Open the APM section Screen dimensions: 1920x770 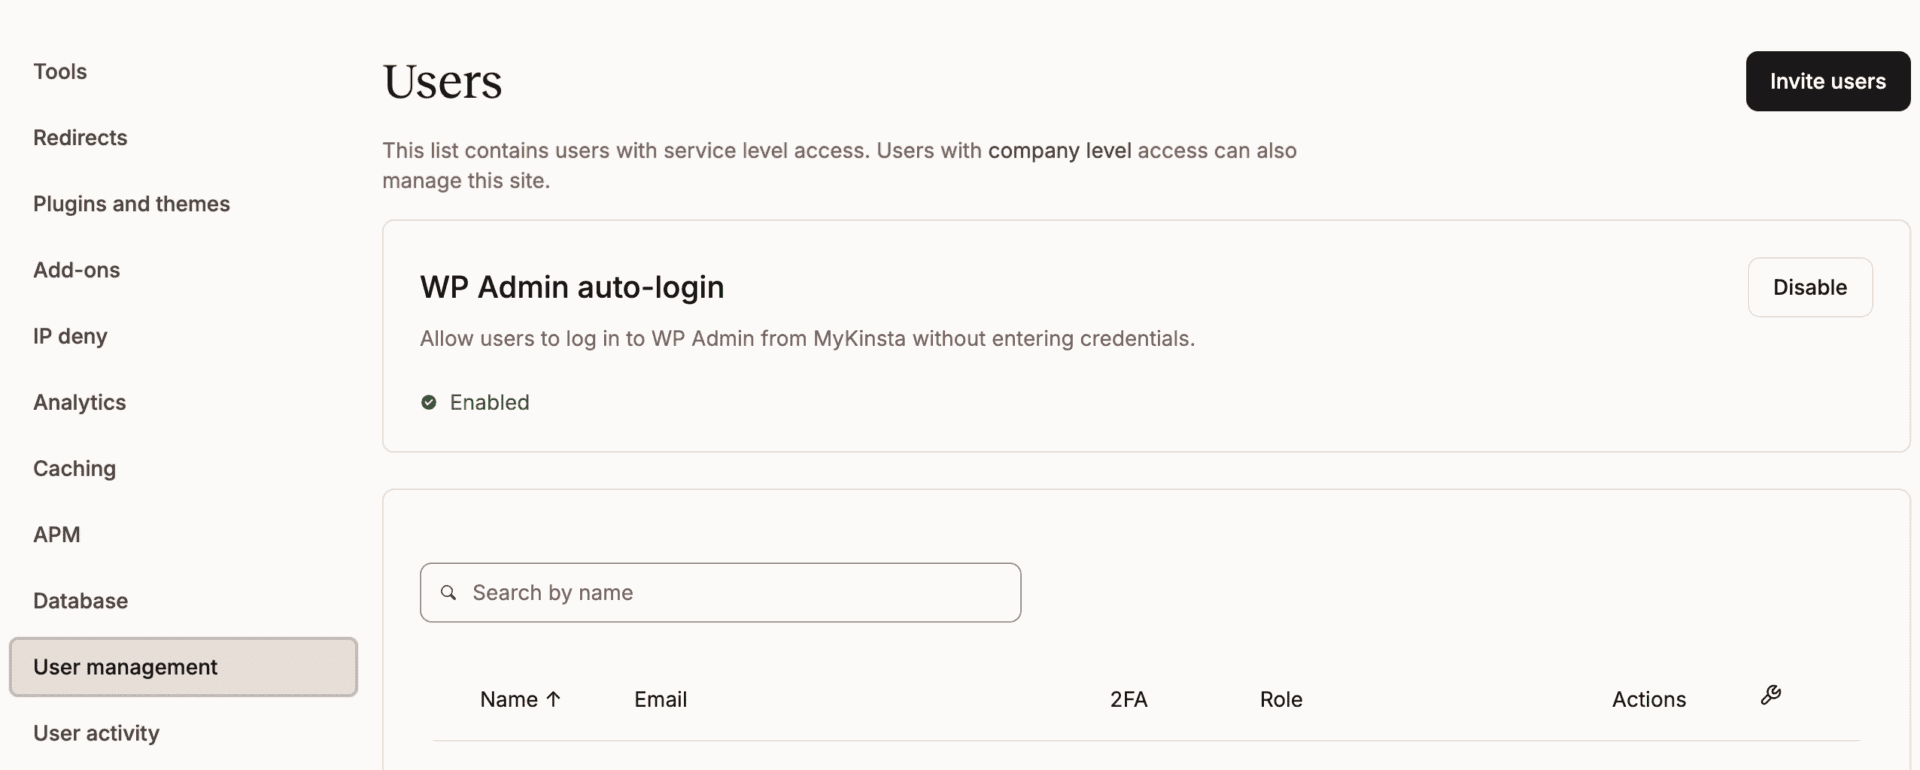pyautogui.click(x=57, y=534)
